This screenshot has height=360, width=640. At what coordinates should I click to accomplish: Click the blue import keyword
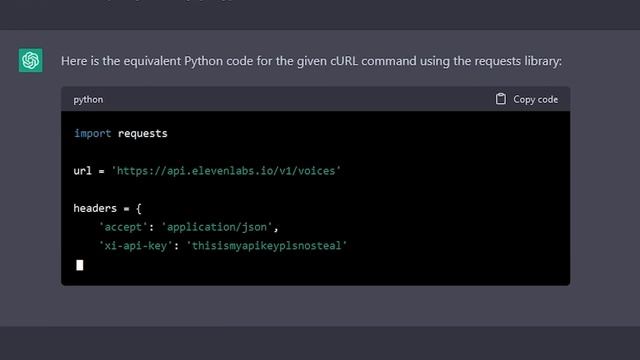tap(93, 133)
